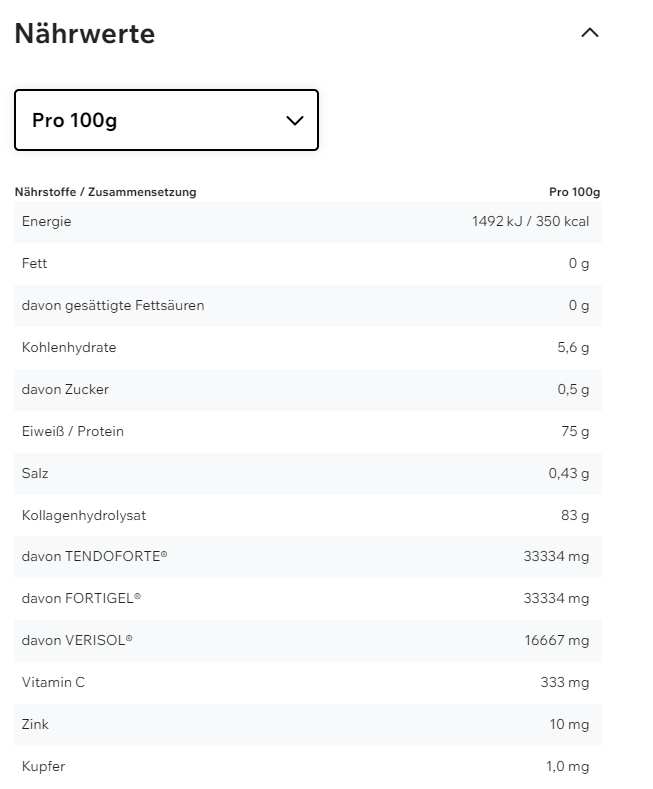Select the Salz row
Screen dimensions: 653x789
(x=307, y=474)
